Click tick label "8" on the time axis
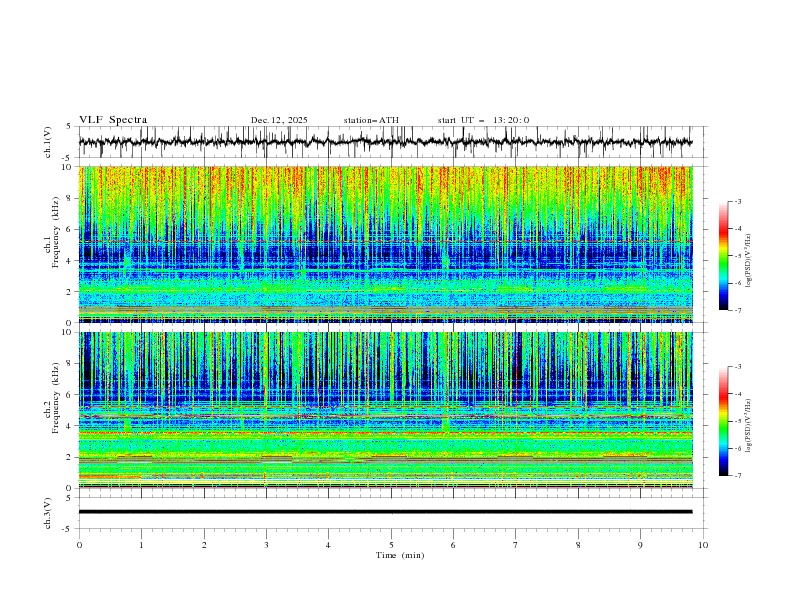The image size is (792, 612). (578, 545)
